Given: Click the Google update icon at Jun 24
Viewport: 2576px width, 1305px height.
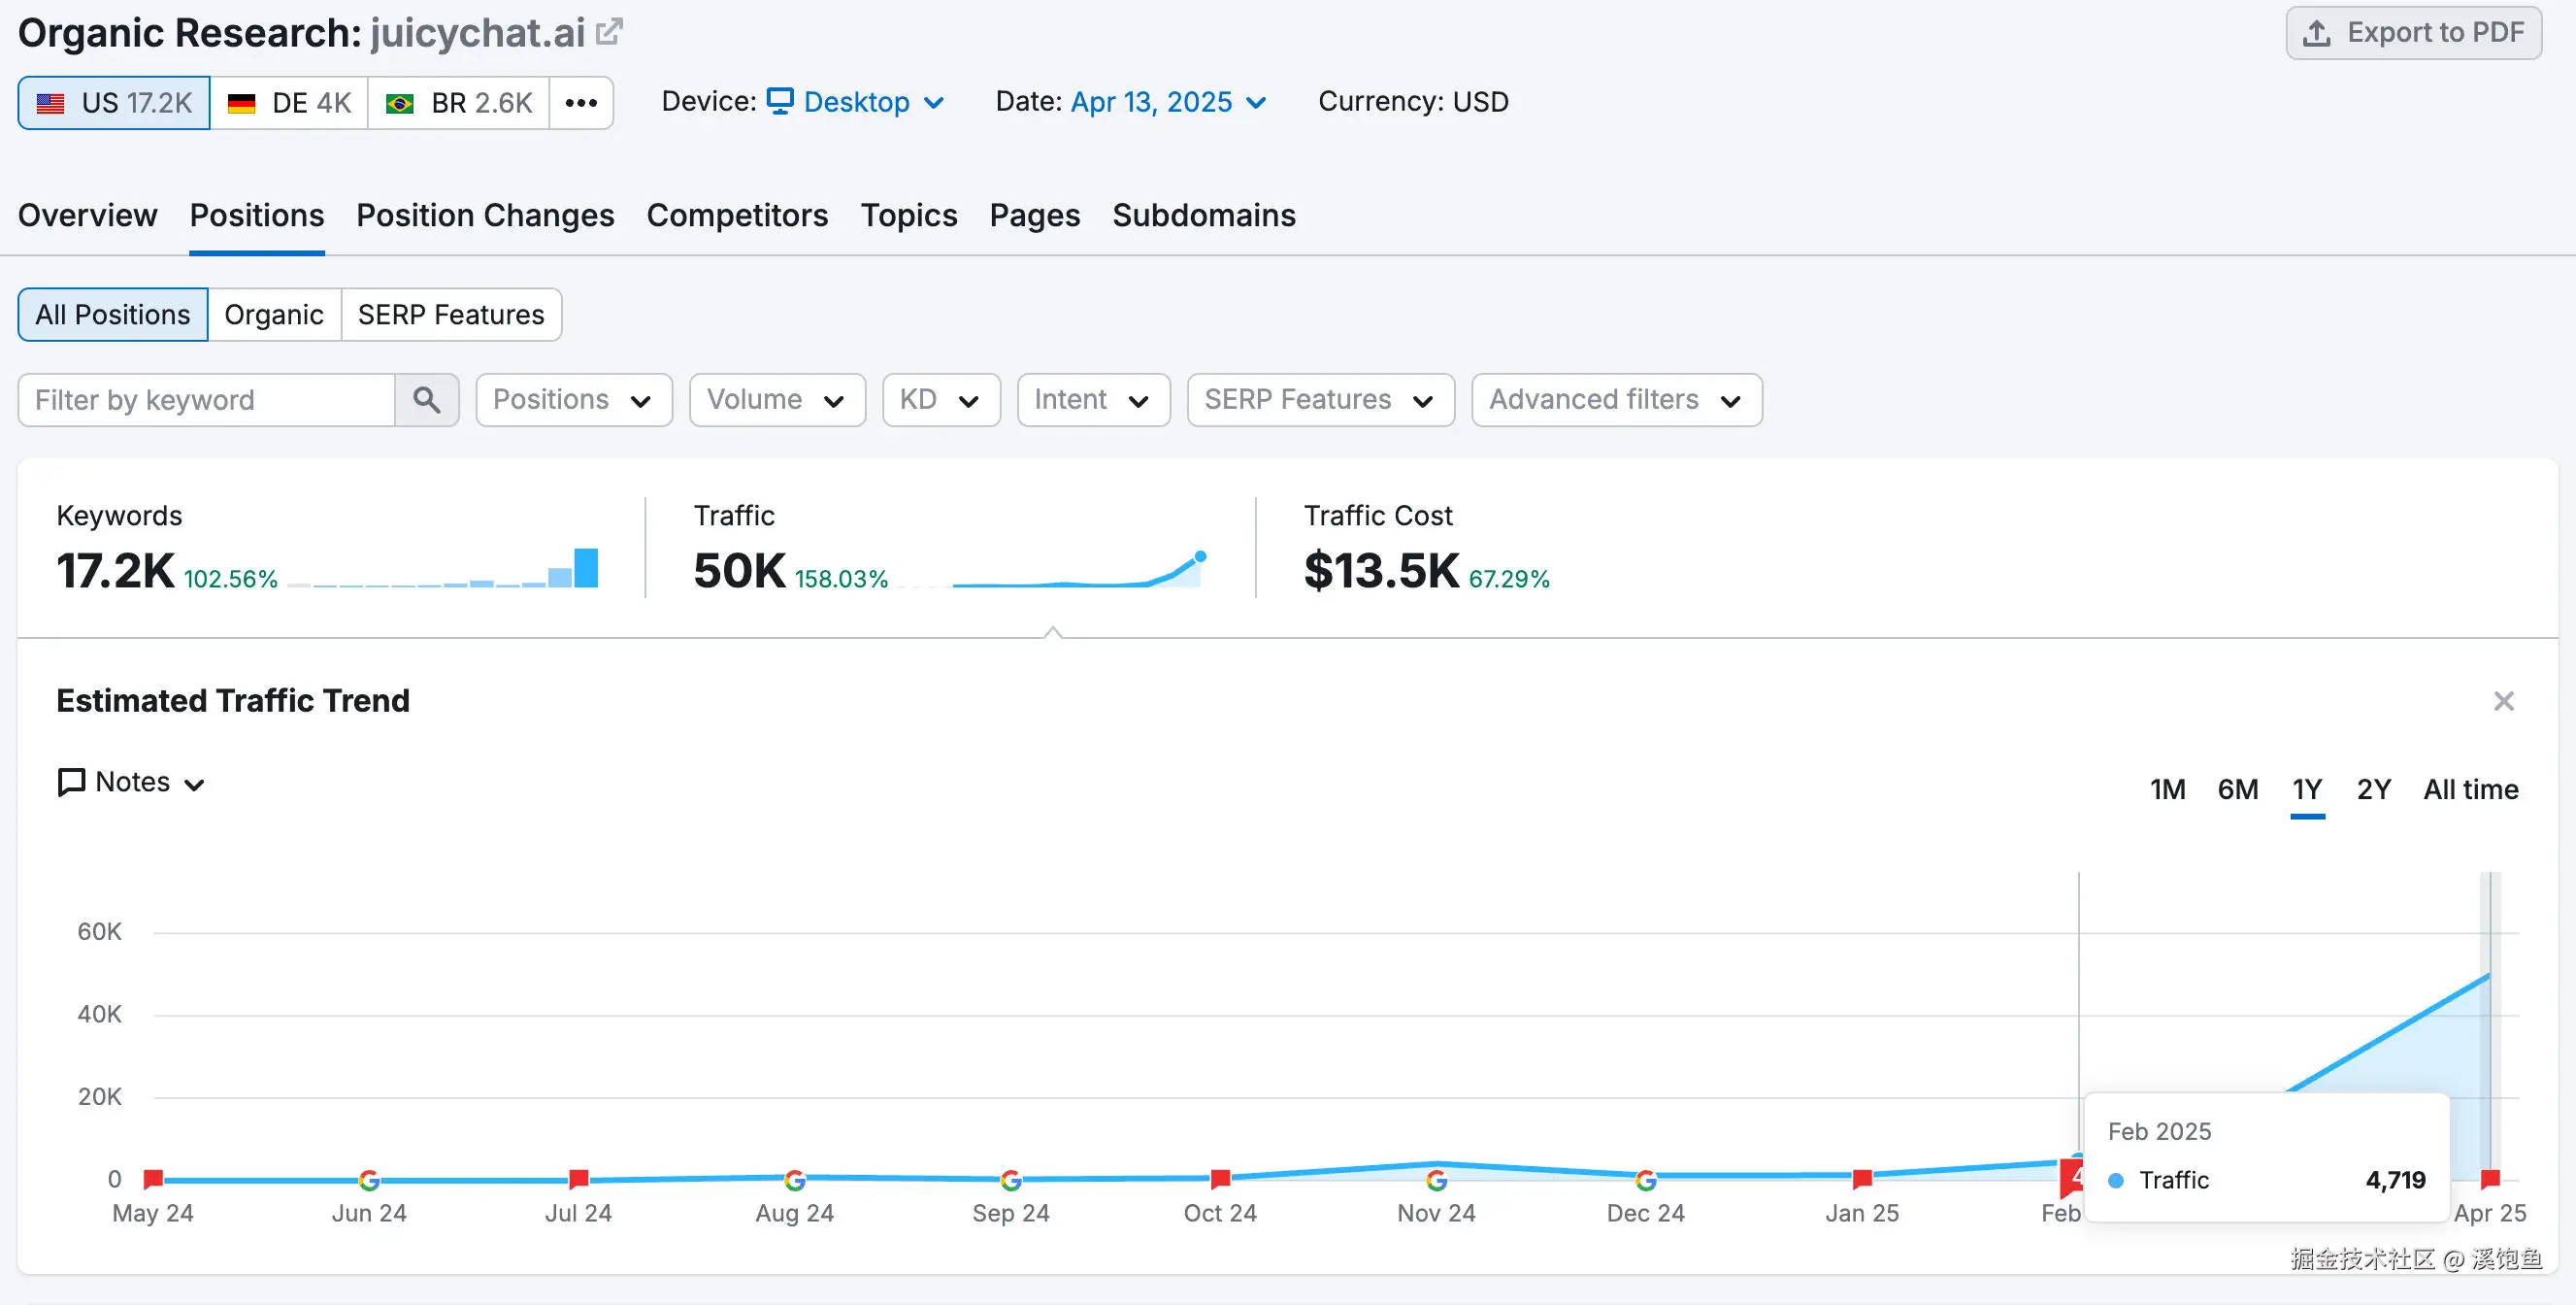Looking at the screenshot, I should (369, 1180).
